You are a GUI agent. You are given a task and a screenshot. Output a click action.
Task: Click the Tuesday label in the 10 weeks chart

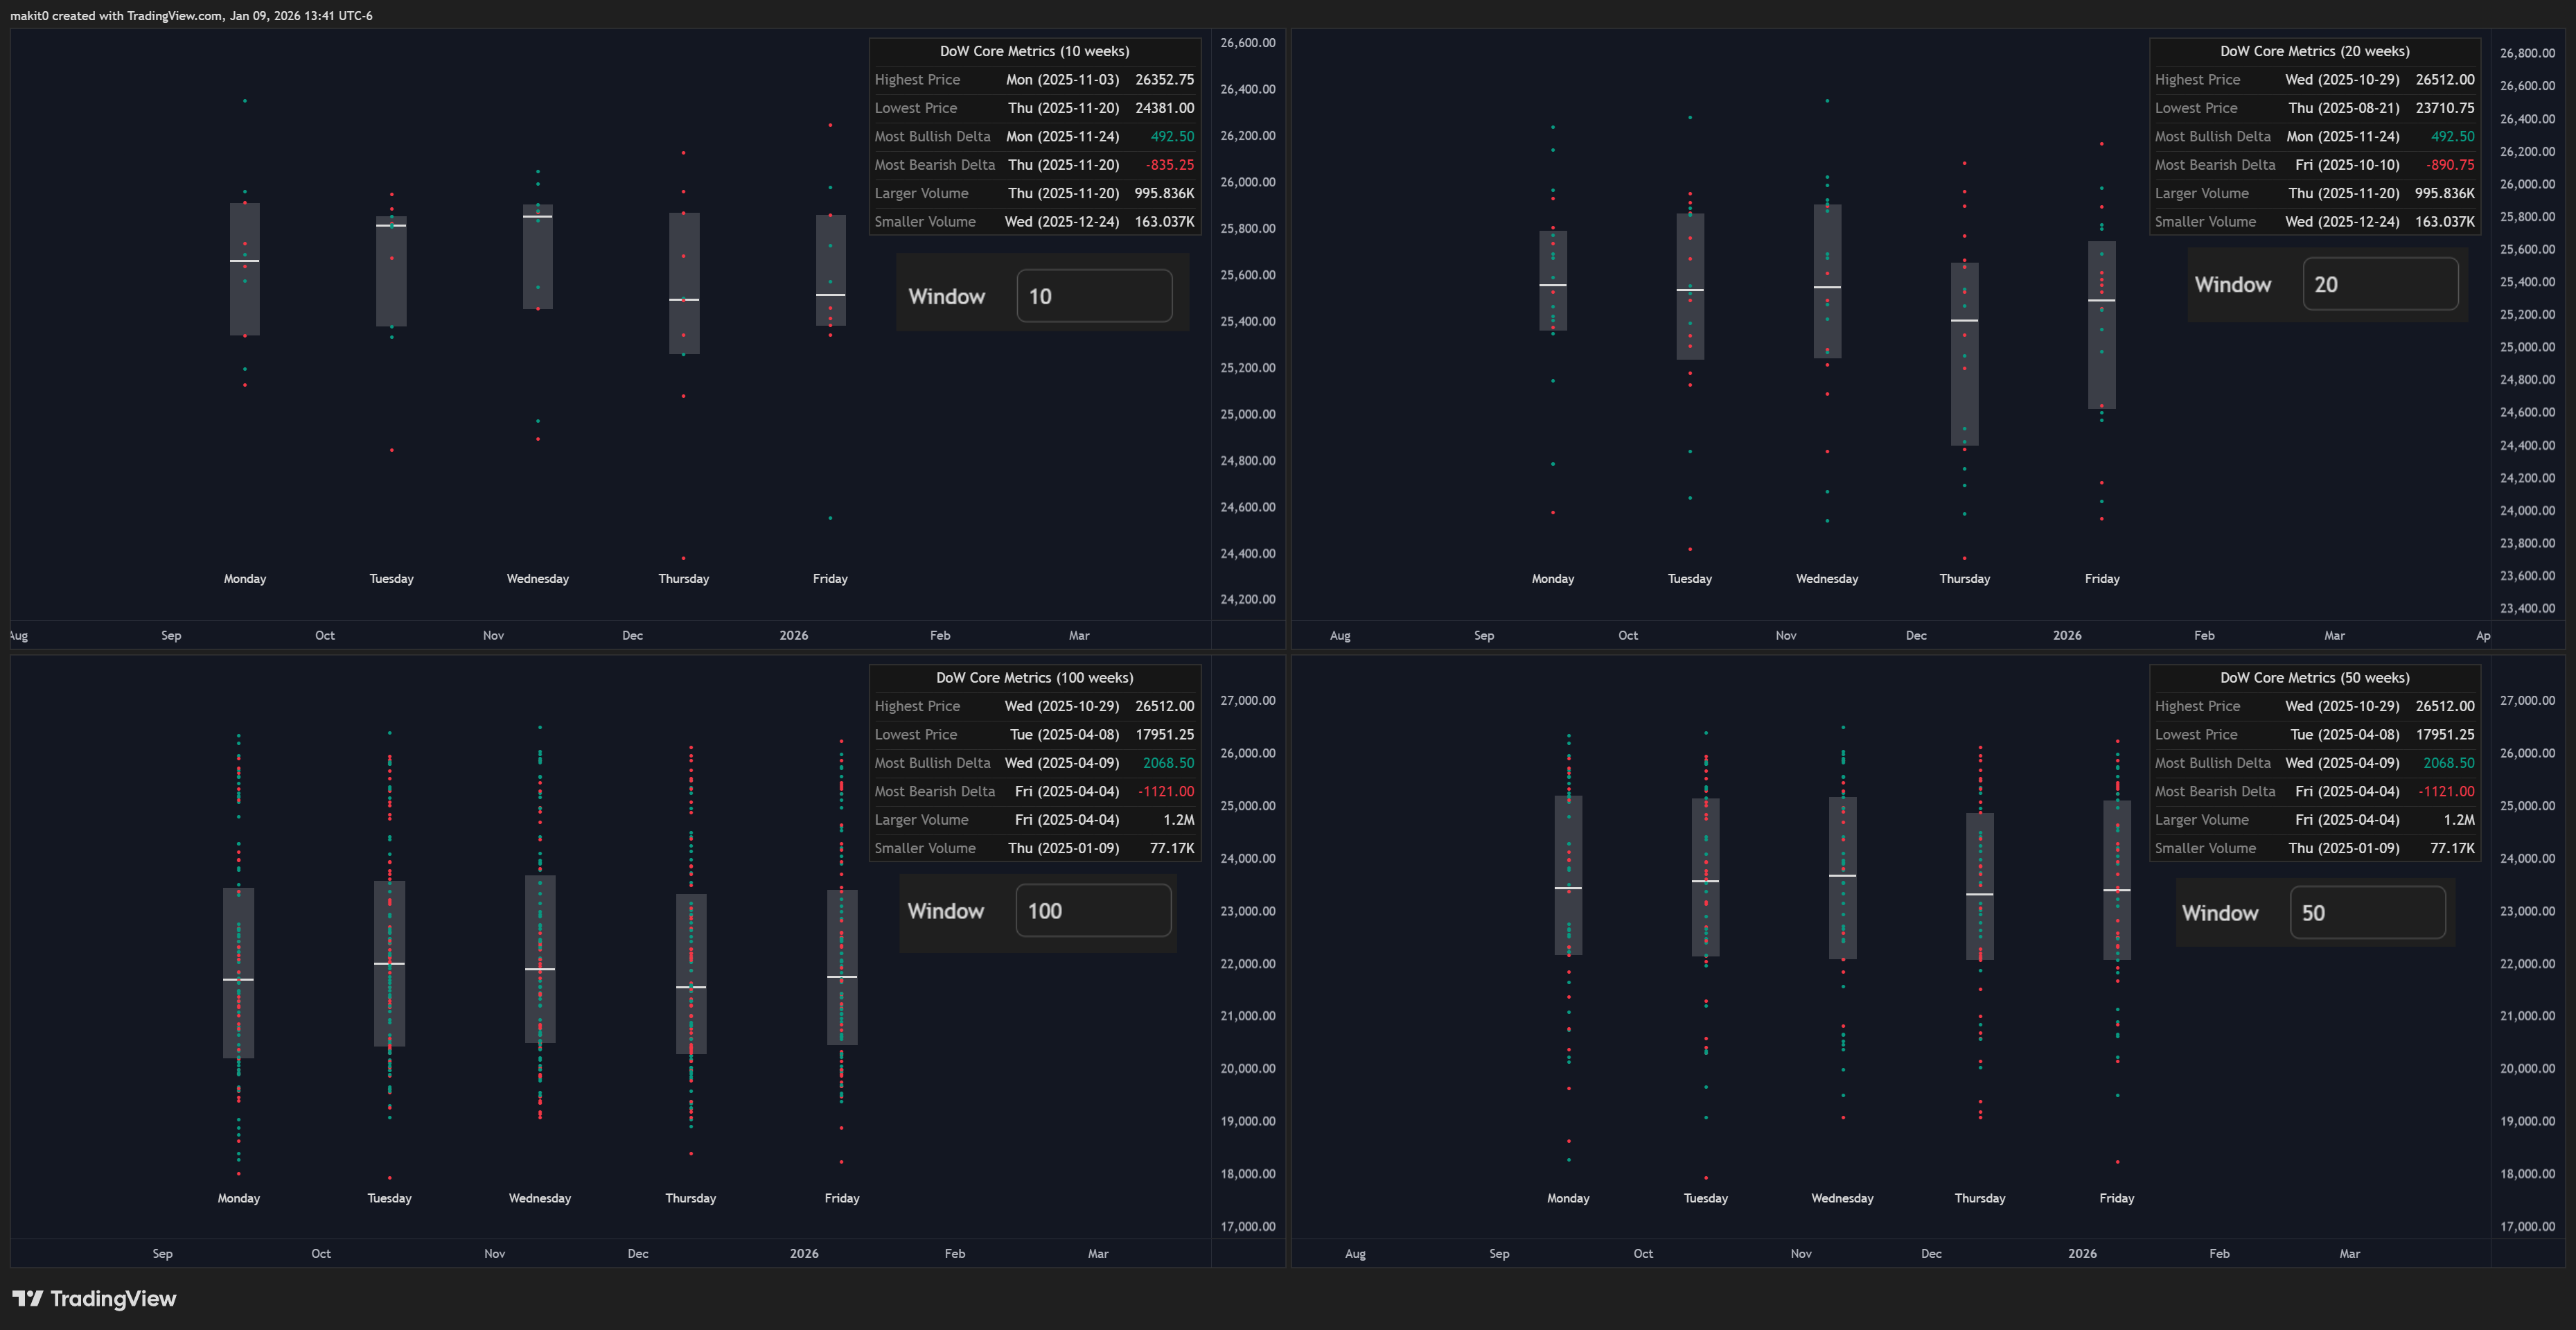(x=391, y=578)
